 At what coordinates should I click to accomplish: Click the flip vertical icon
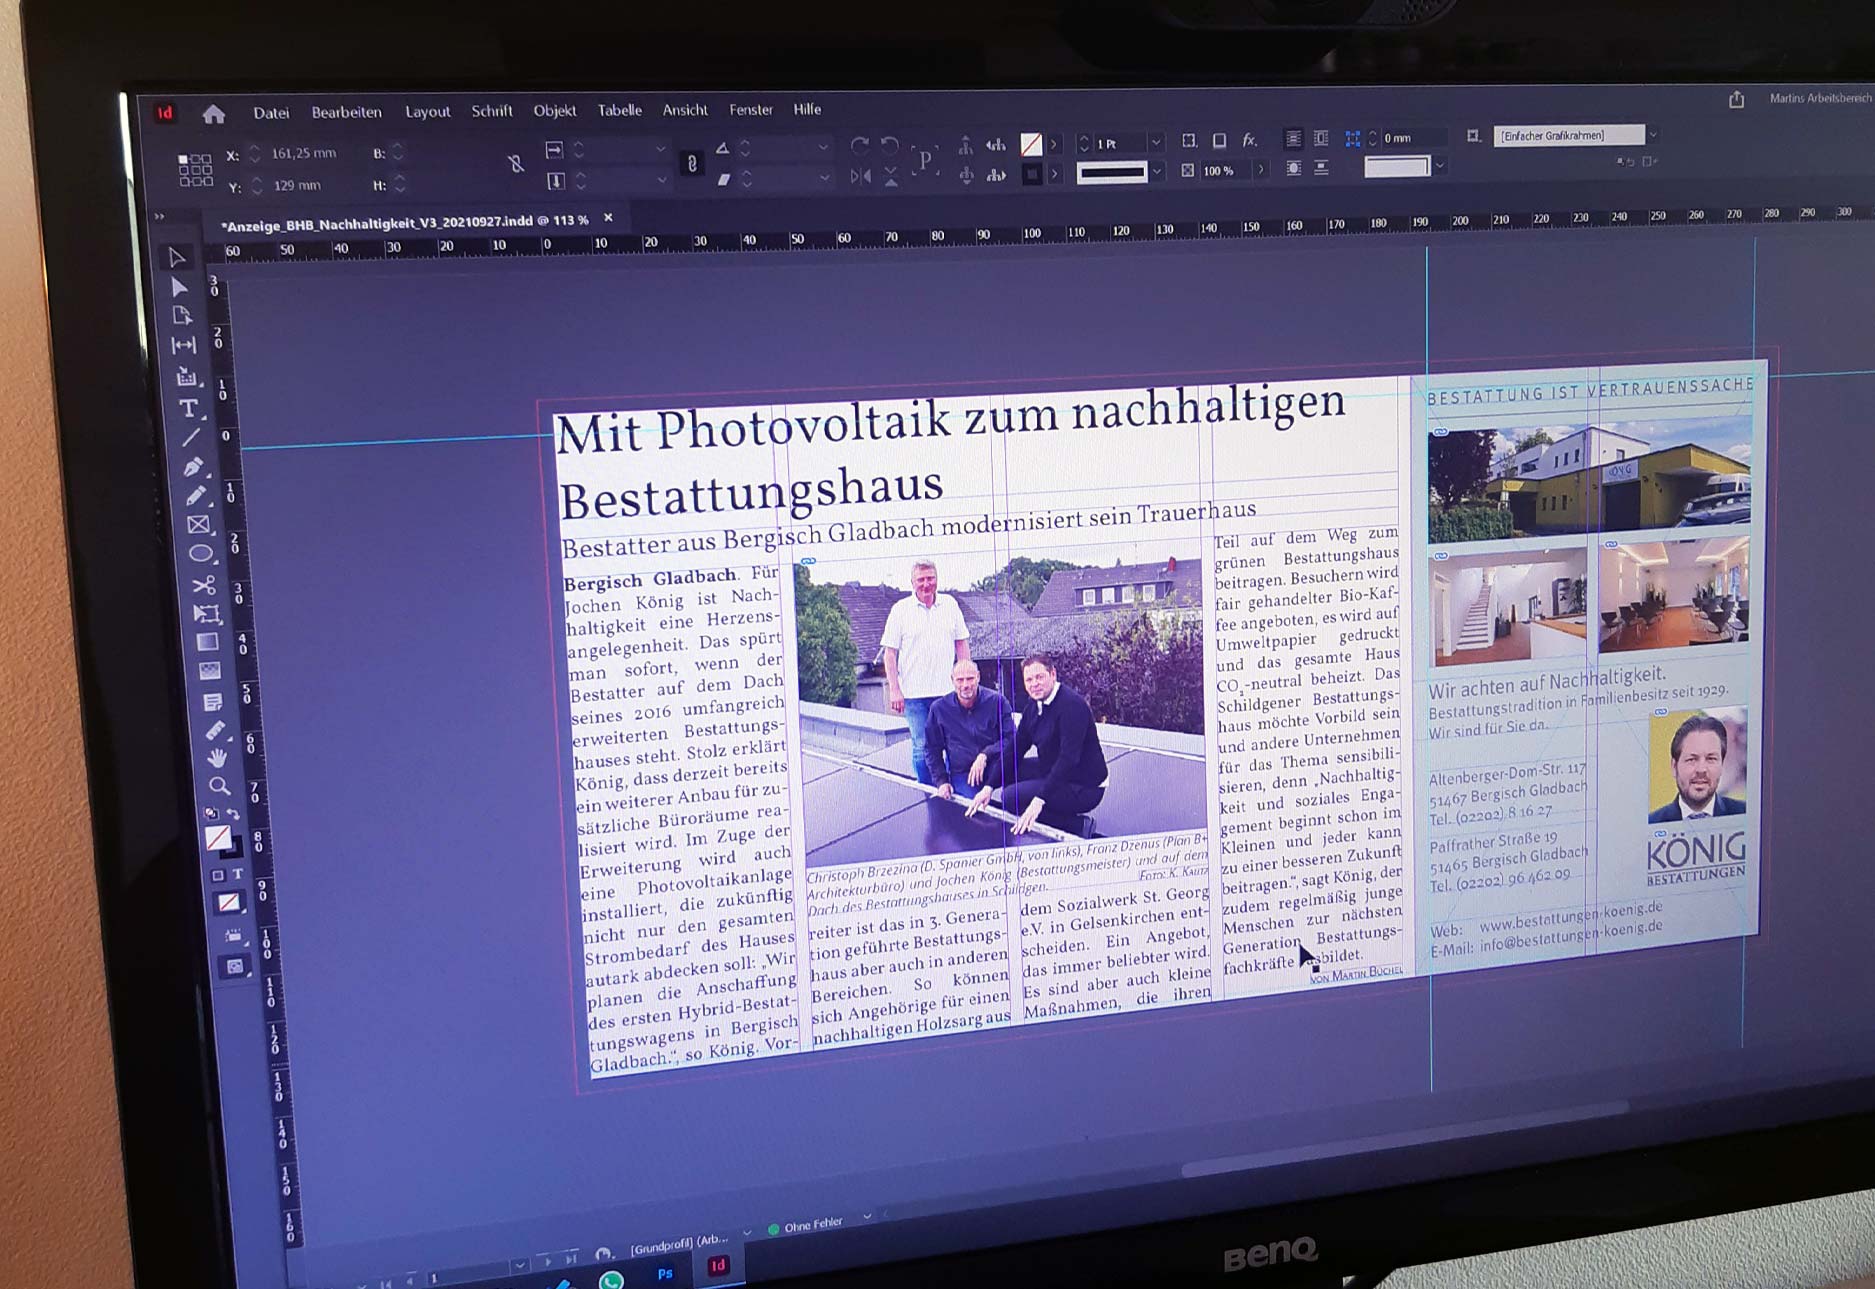(891, 177)
